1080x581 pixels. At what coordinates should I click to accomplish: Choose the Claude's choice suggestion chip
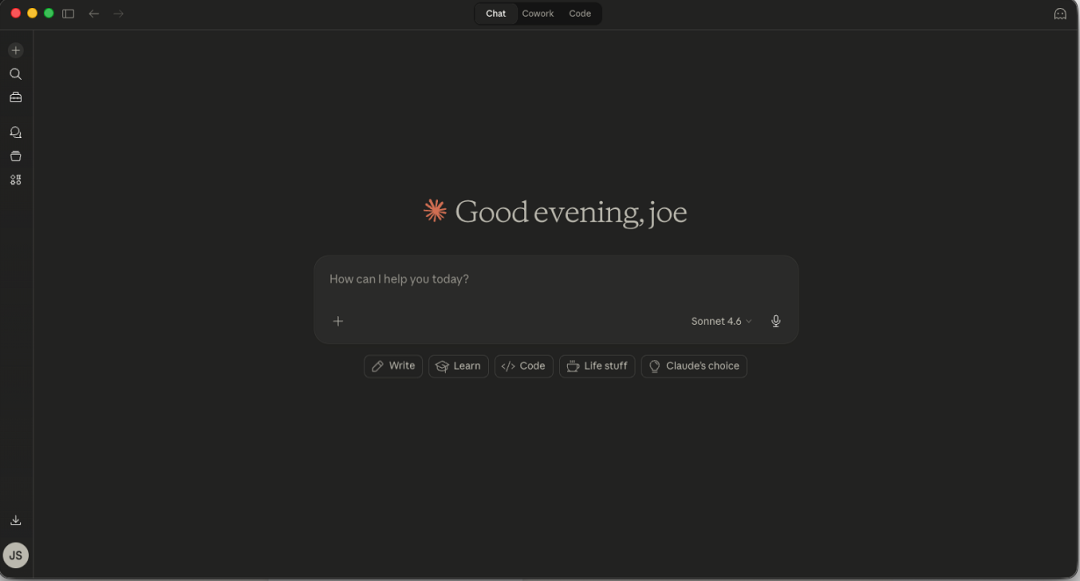[x=694, y=366]
